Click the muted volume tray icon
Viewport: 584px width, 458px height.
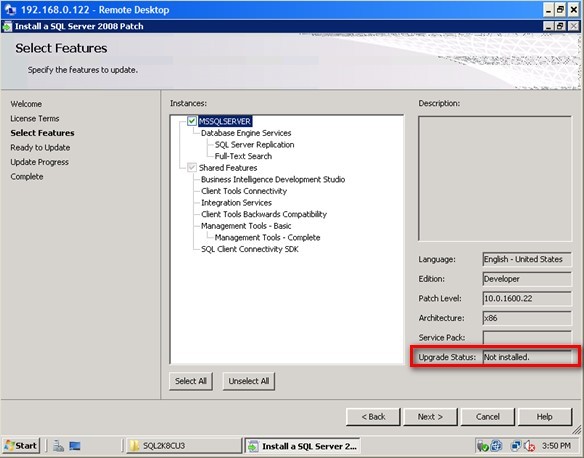point(529,446)
